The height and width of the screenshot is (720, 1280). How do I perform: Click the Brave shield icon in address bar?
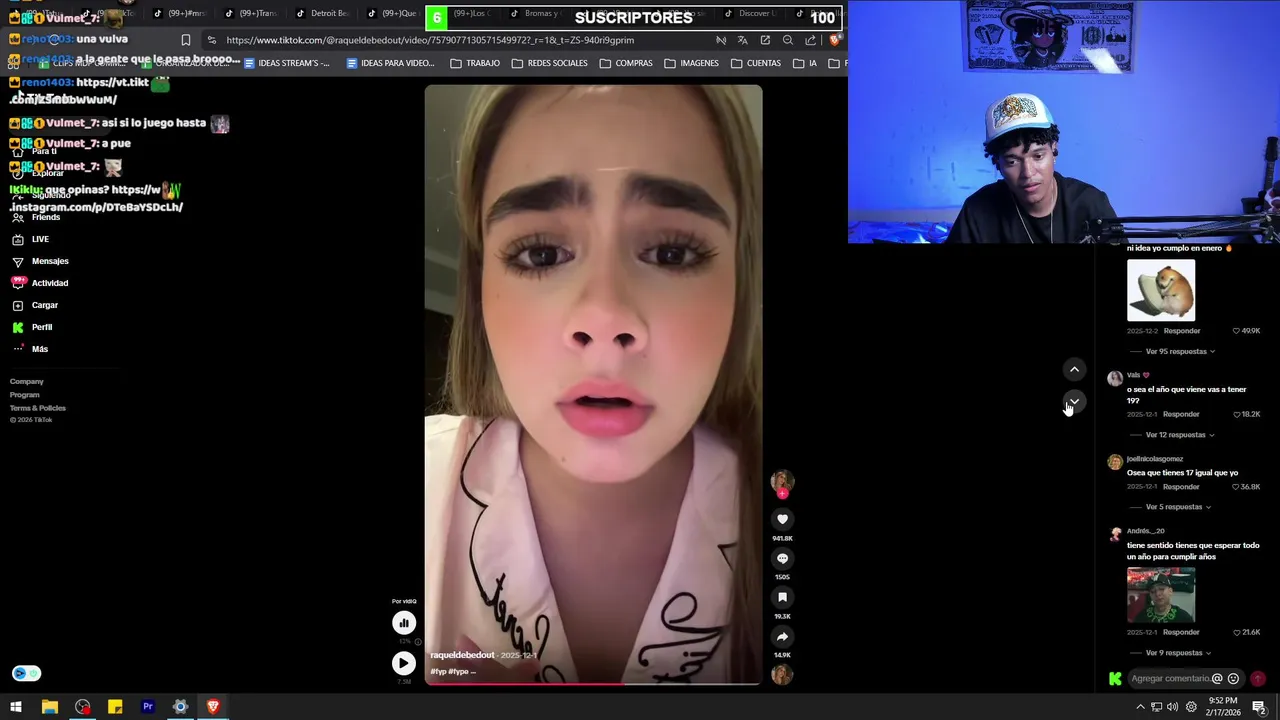tap(834, 40)
